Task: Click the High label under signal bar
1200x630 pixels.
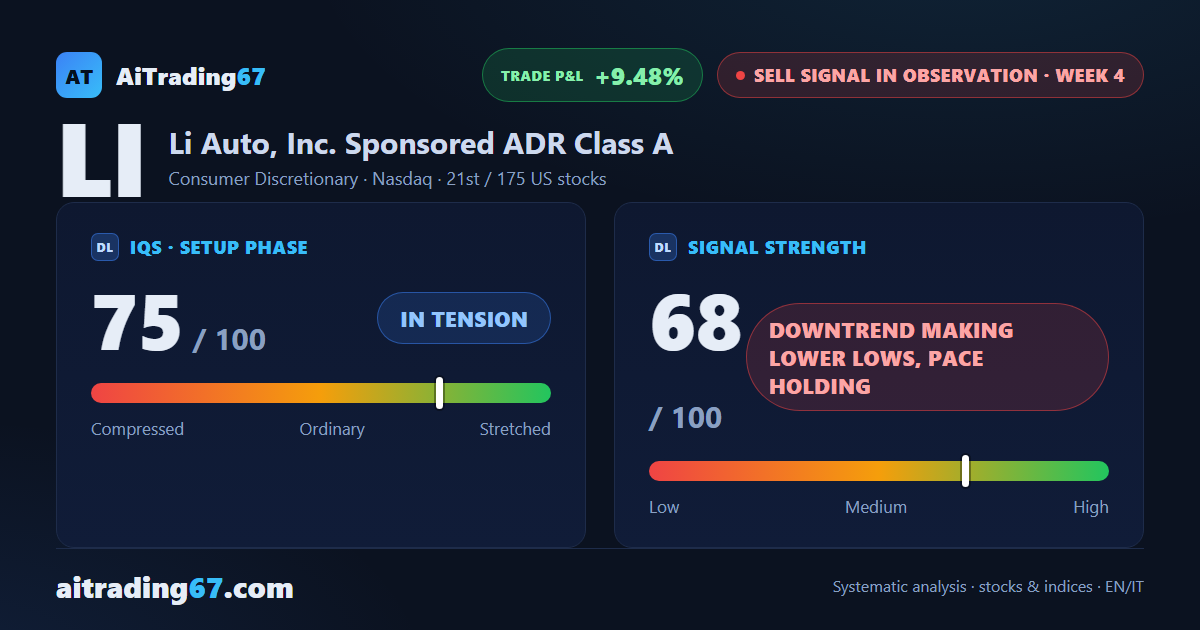Action: 1091,507
